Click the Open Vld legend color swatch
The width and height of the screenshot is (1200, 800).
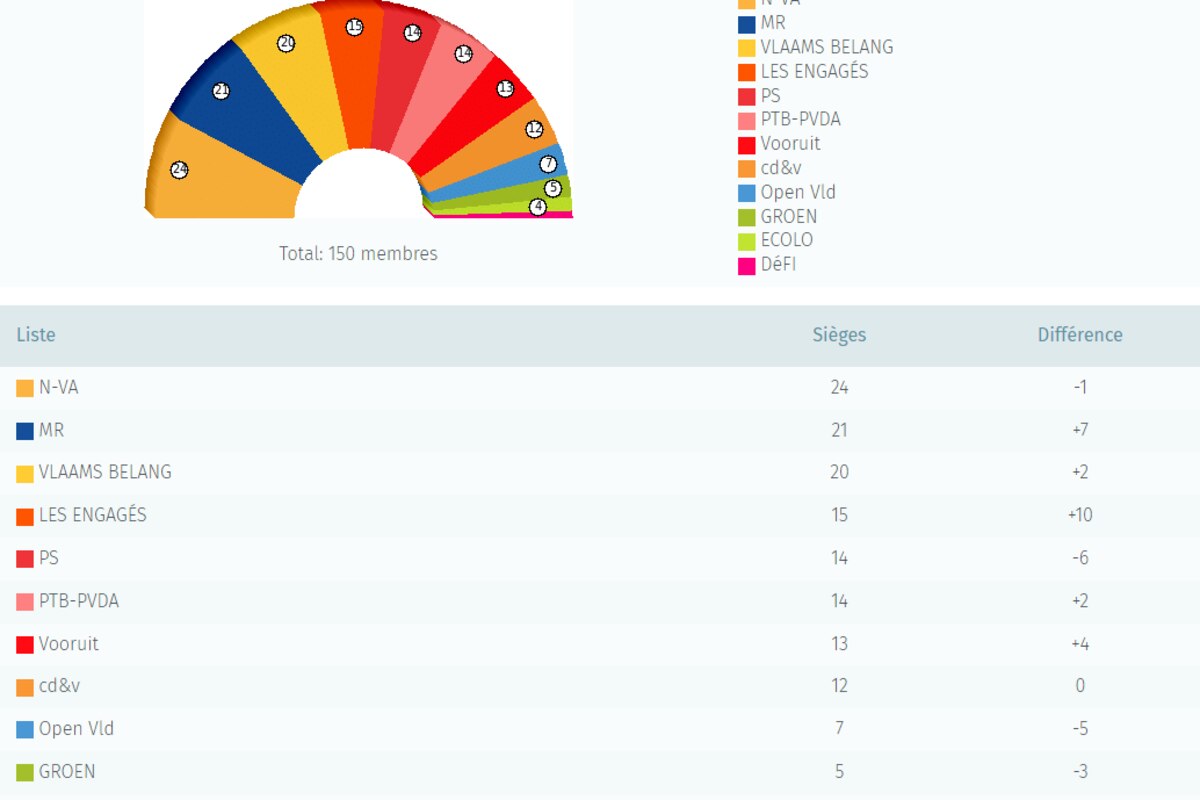746,193
